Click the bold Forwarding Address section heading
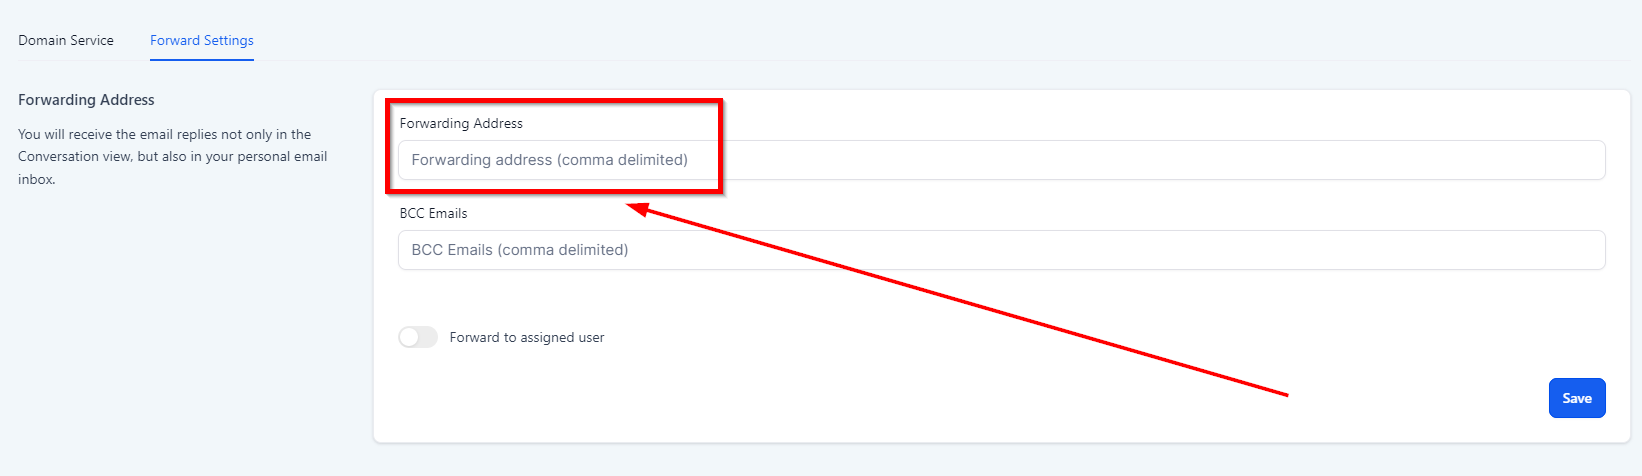Screen dimensions: 1642x476 [86, 100]
